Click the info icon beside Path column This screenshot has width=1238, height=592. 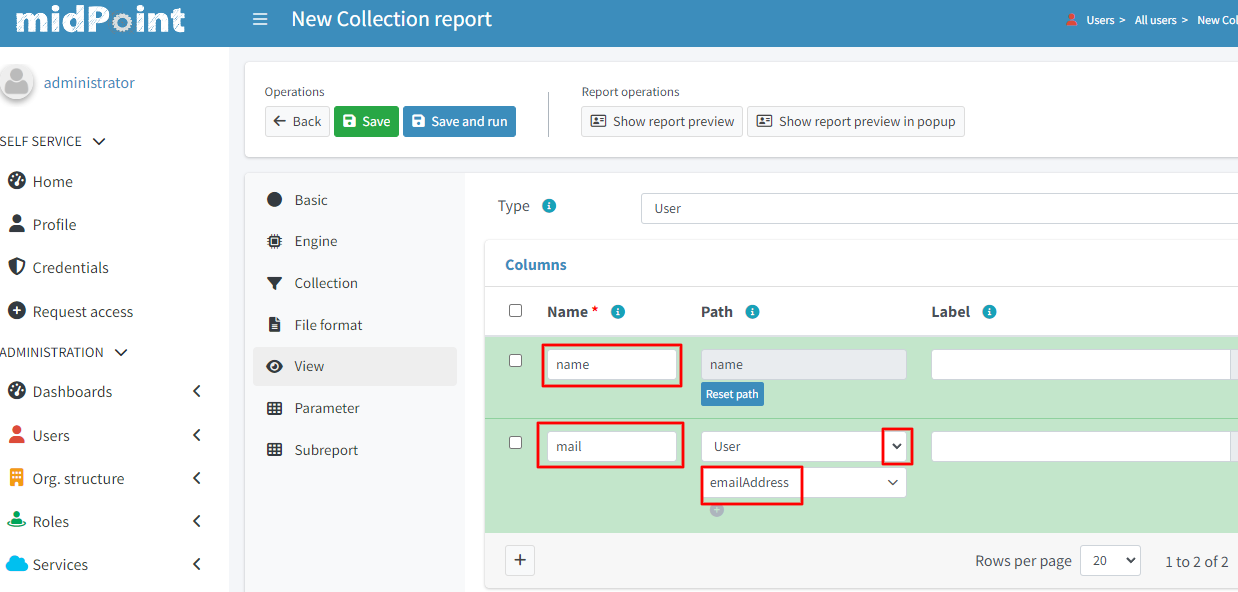pyautogui.click(x=752, y=312)
